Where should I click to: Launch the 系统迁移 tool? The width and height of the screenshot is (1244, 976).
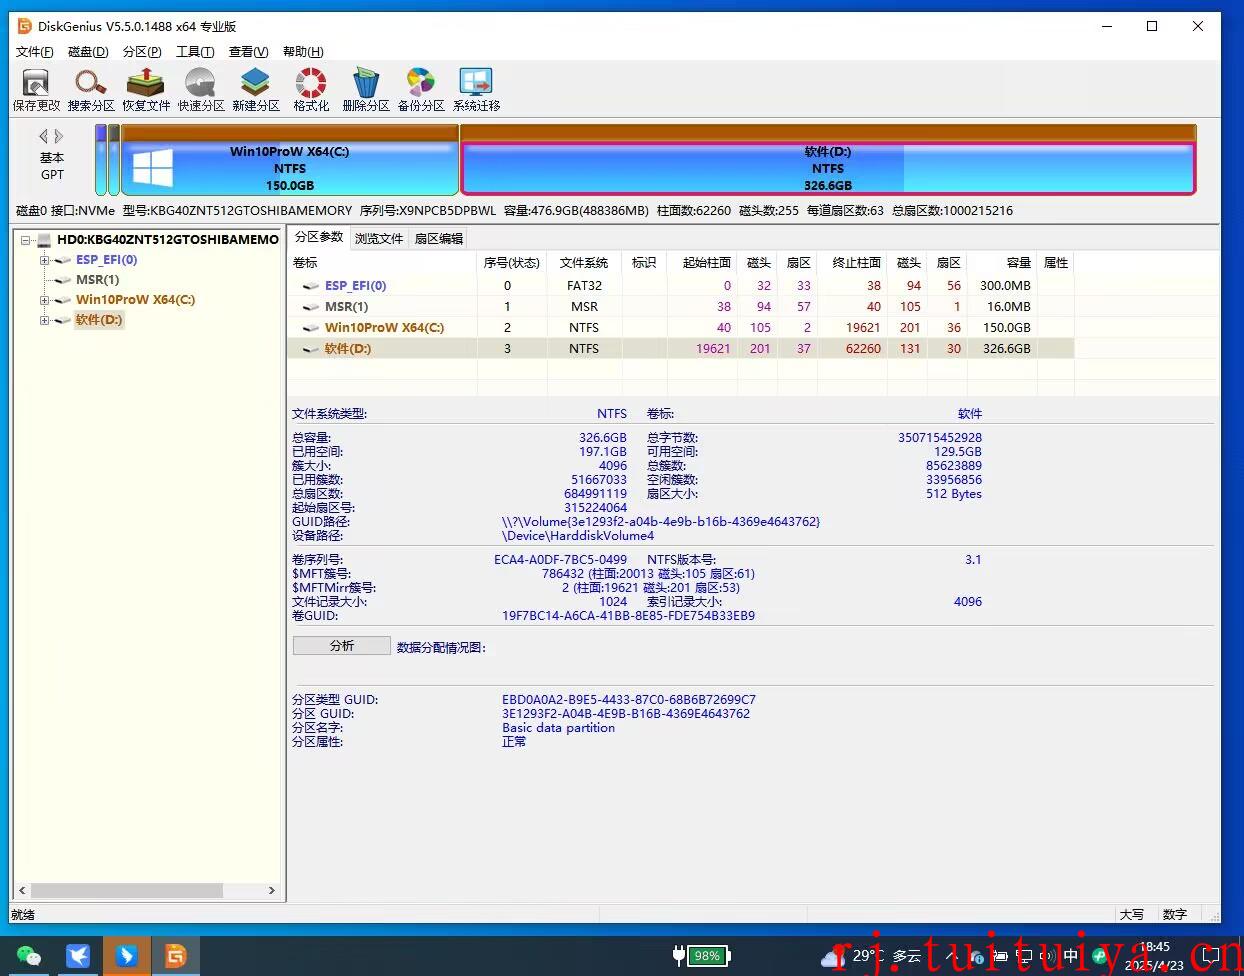pyautogui.click(x=476, y=89)
